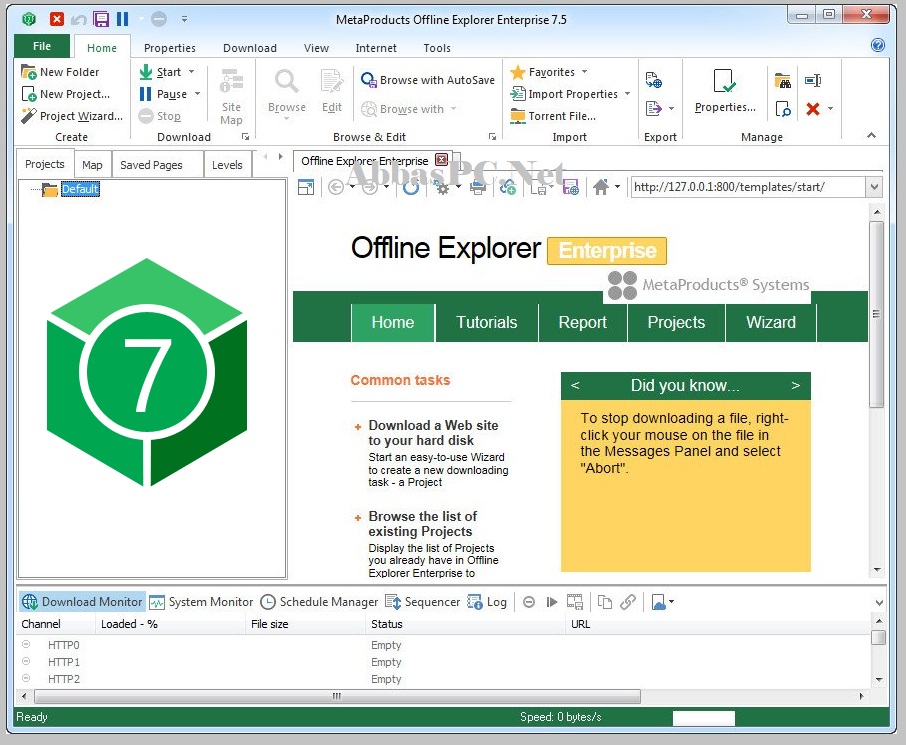This screenshot has width=906, height=745.
Task: Expand Import Properties dropdown arrow
Action: tap(627, 94)
